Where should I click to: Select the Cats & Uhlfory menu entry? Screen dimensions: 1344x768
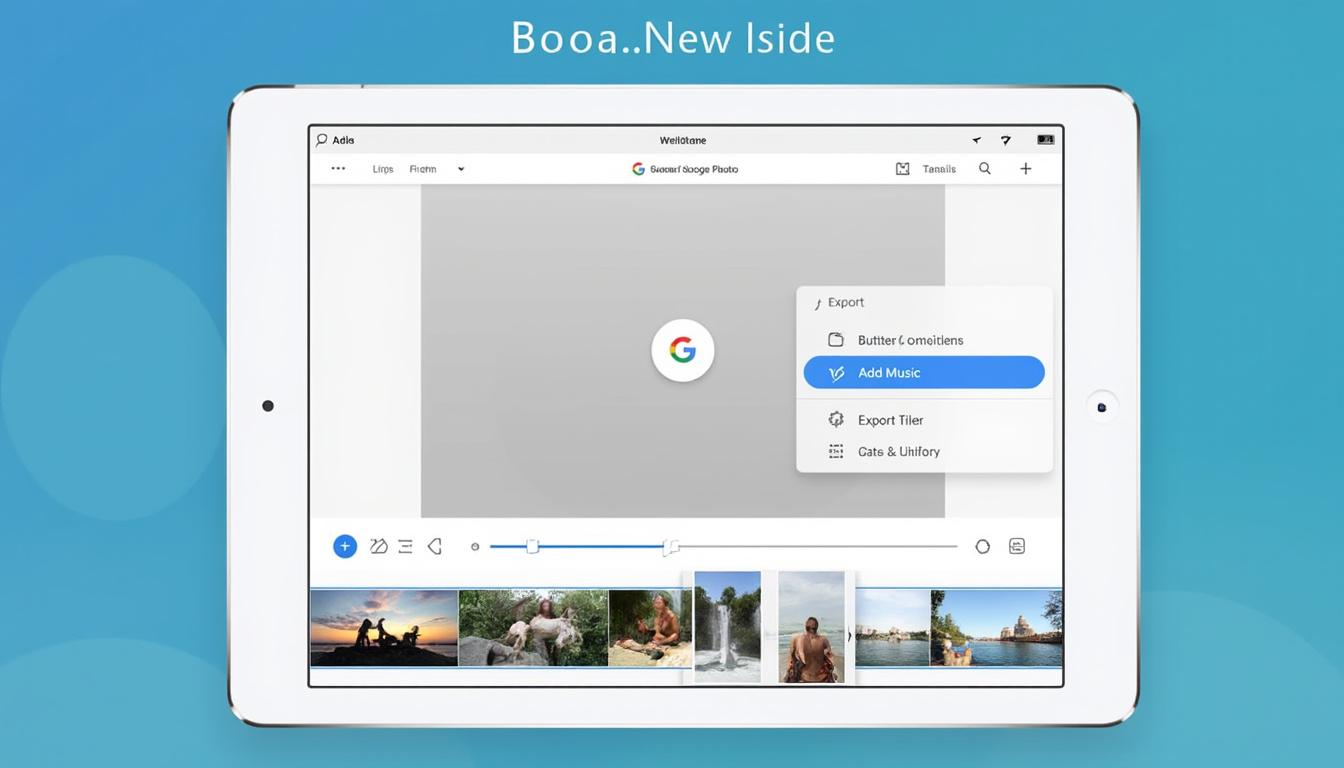coord(899,451)
